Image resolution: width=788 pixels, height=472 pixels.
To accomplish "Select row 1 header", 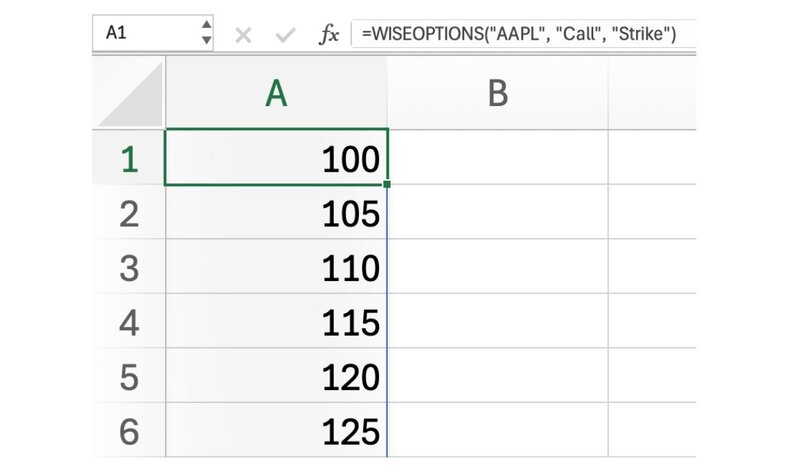I will point(129,158).
